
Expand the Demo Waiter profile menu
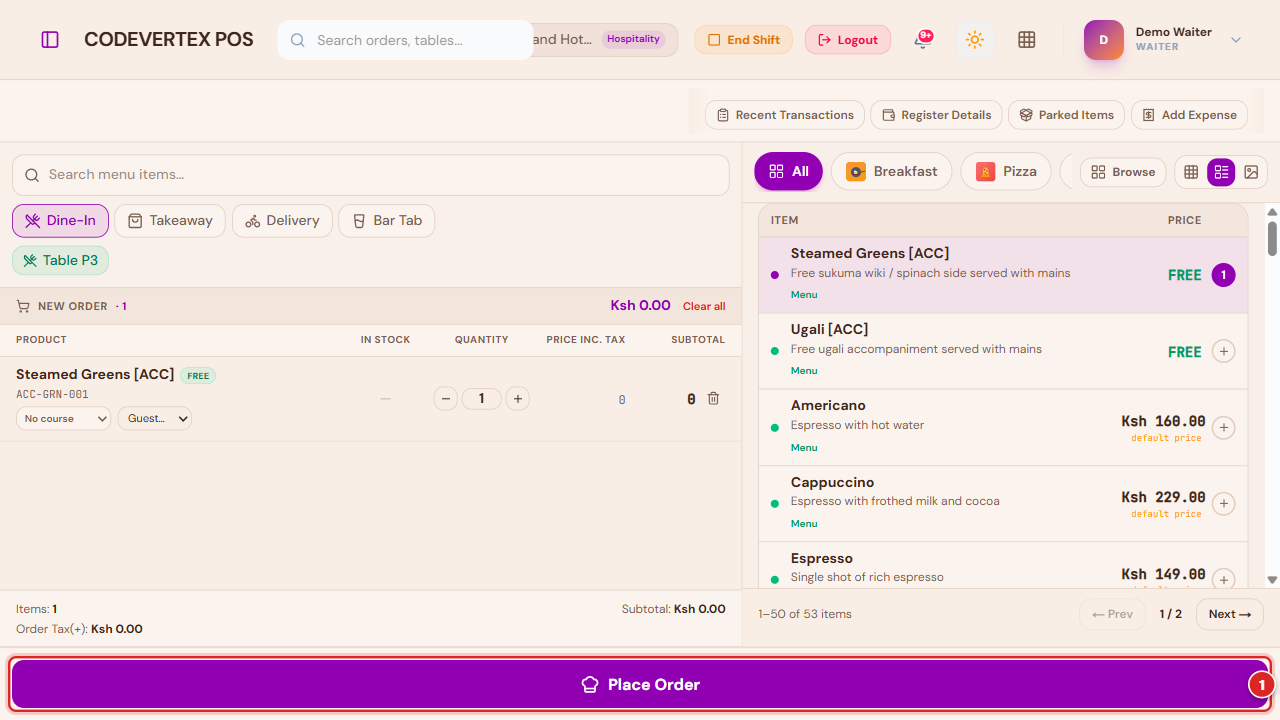click(x=1236, y=40)
